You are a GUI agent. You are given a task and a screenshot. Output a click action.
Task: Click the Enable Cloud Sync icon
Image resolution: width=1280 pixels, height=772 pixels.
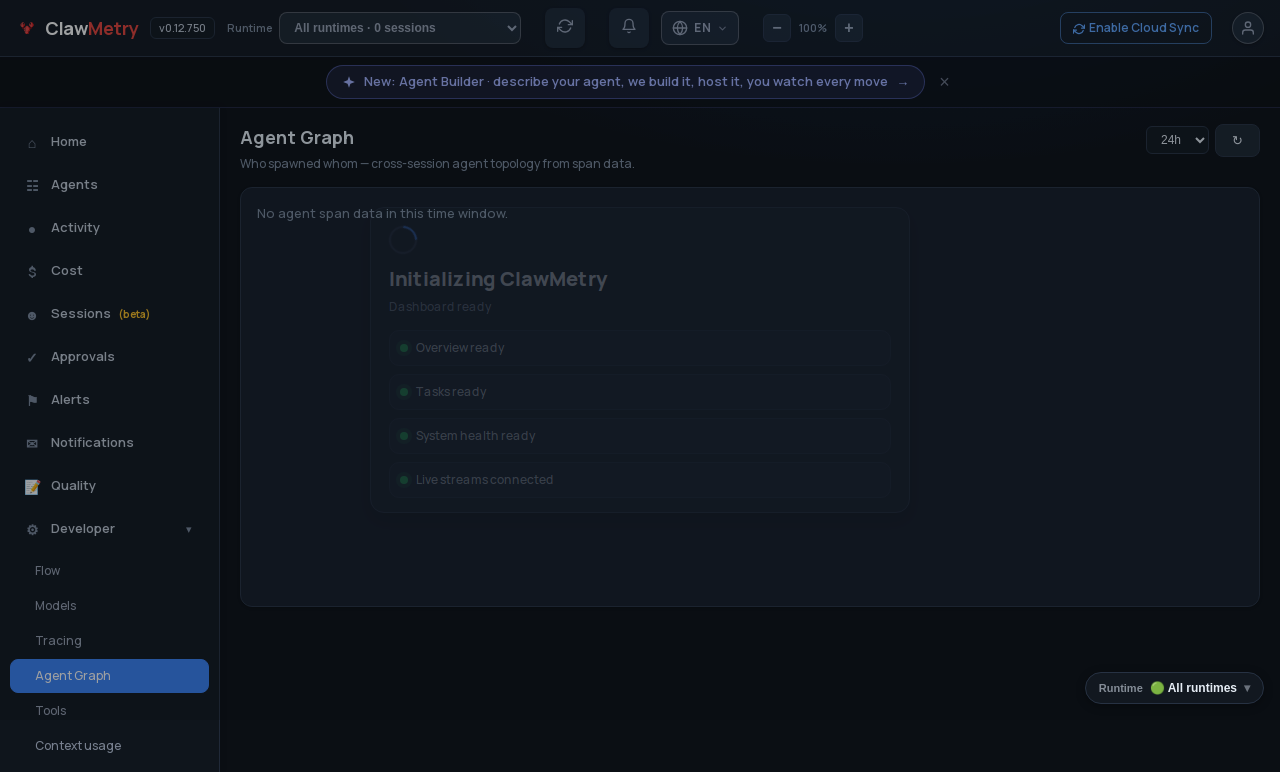(1079, 28)
